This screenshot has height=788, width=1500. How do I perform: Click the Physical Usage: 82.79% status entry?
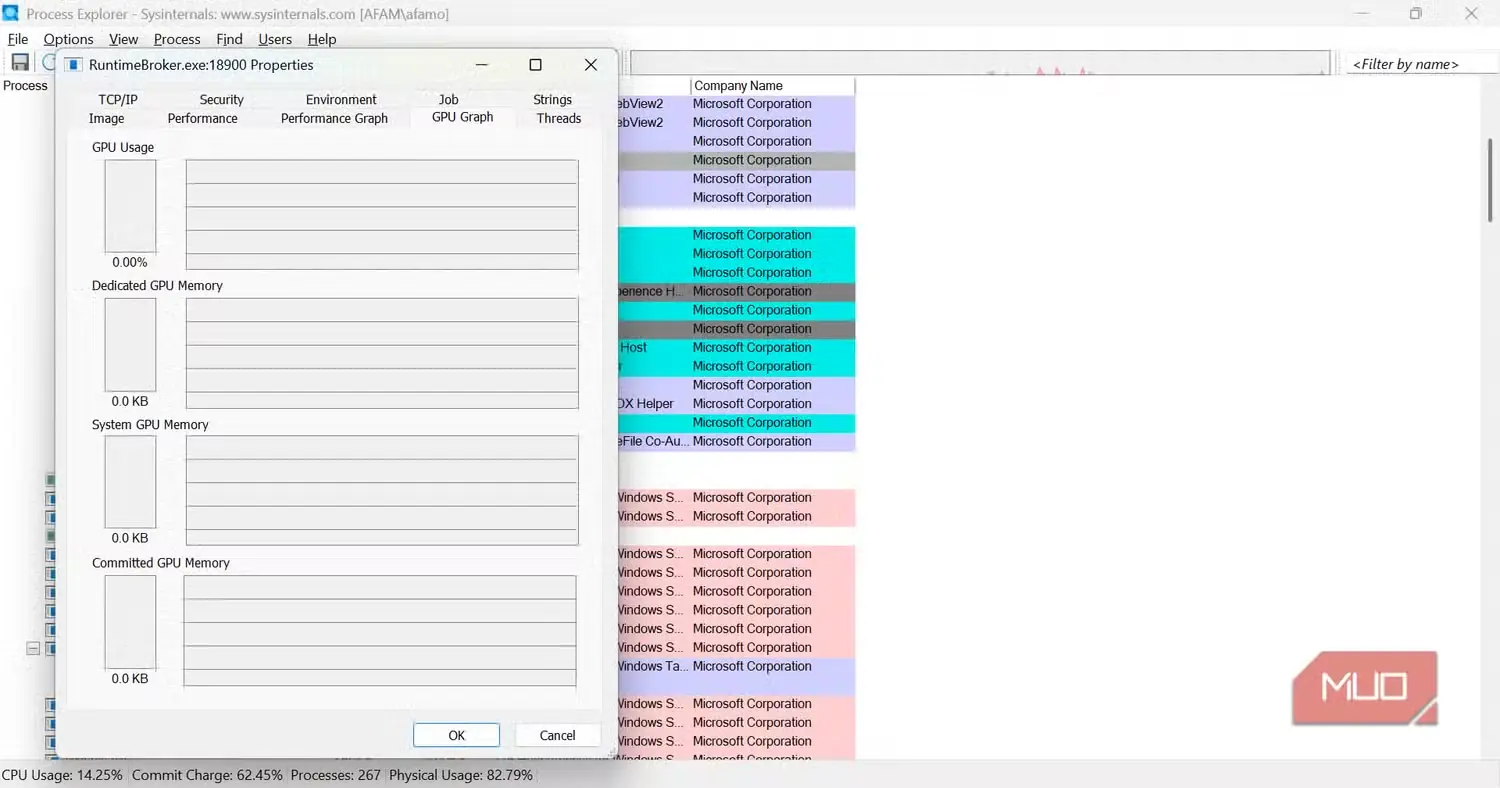coord(461,775)
